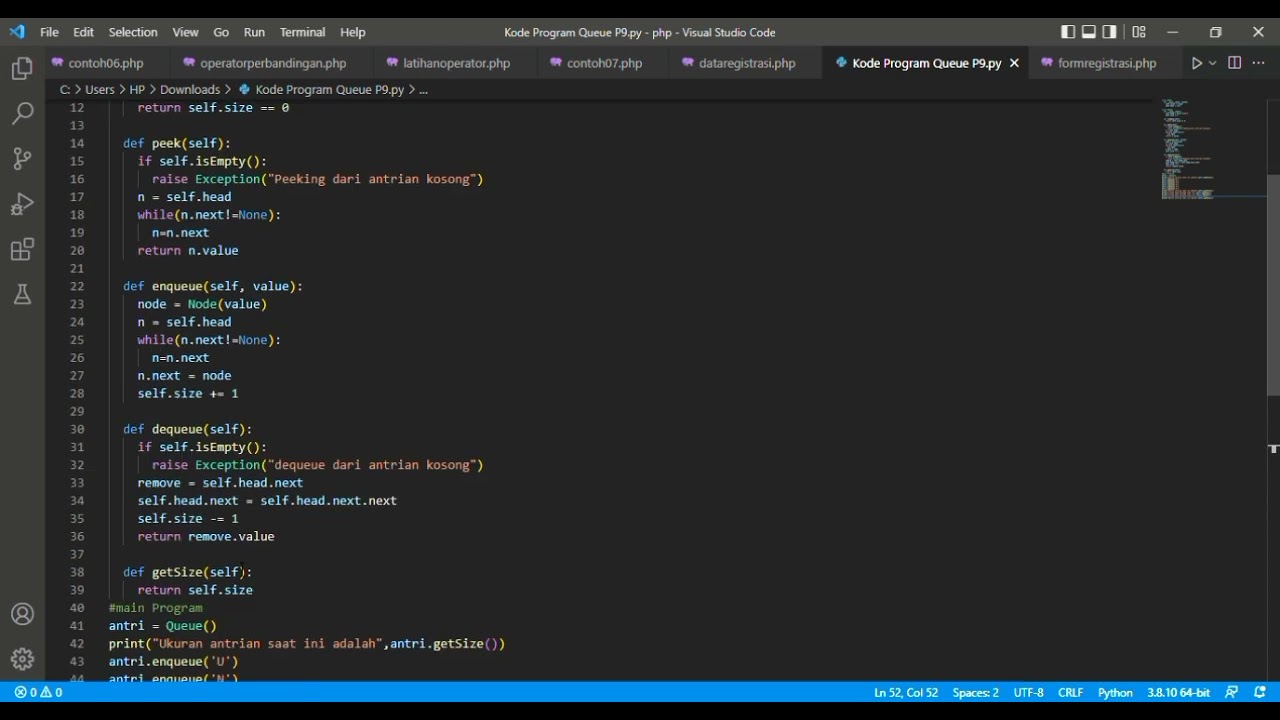
Task: Toggle Secondary Side Bar layout button
Action: (x=1110, y=32)
